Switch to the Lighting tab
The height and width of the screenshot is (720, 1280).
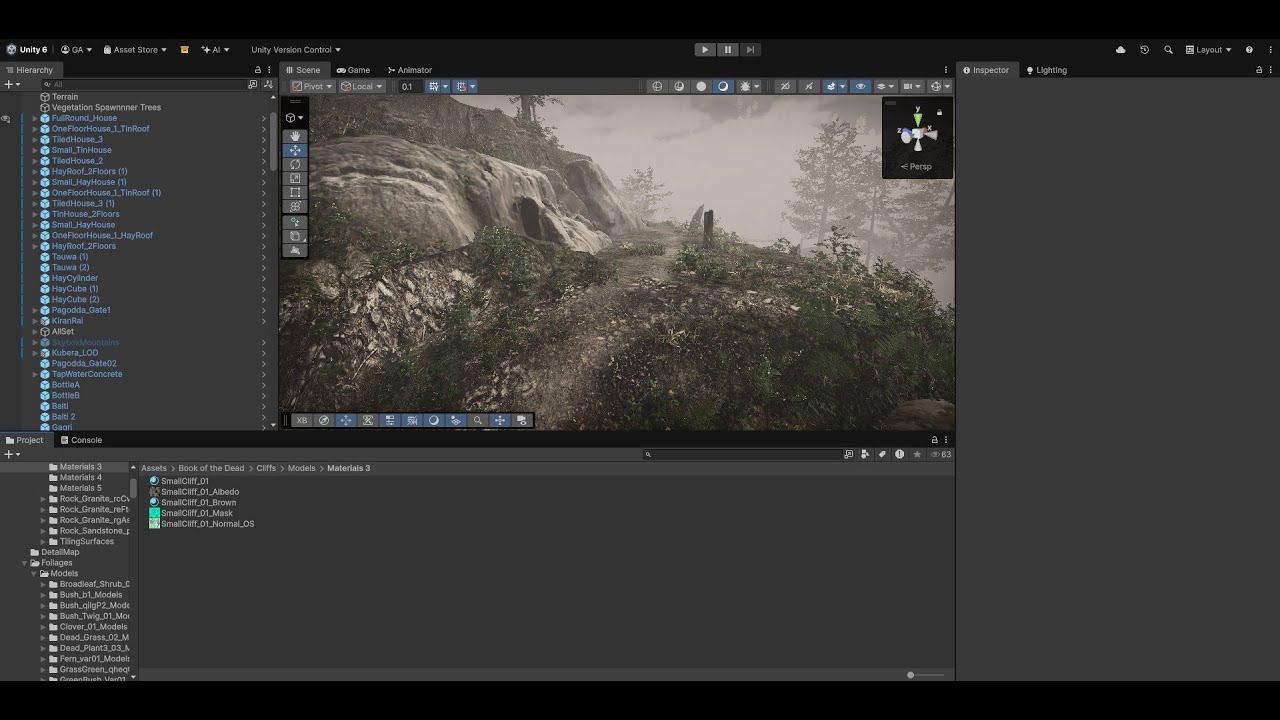click(x=1047, y=70)
